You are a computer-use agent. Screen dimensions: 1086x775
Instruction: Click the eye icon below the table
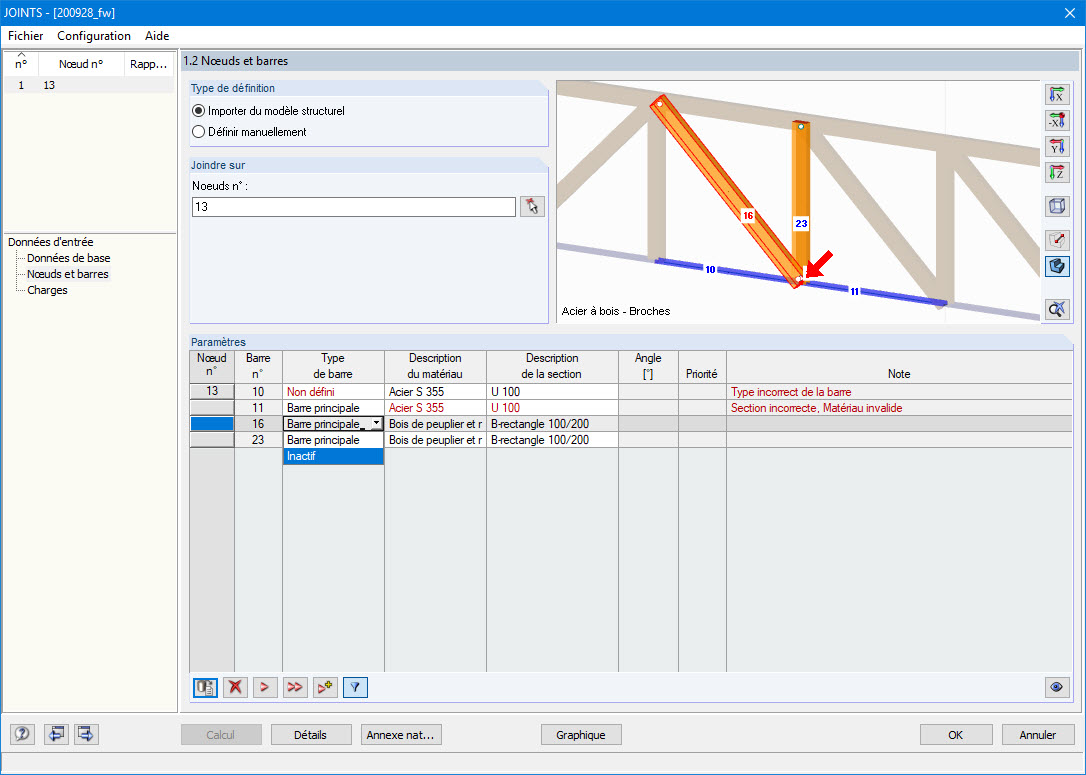(1056, 687)
